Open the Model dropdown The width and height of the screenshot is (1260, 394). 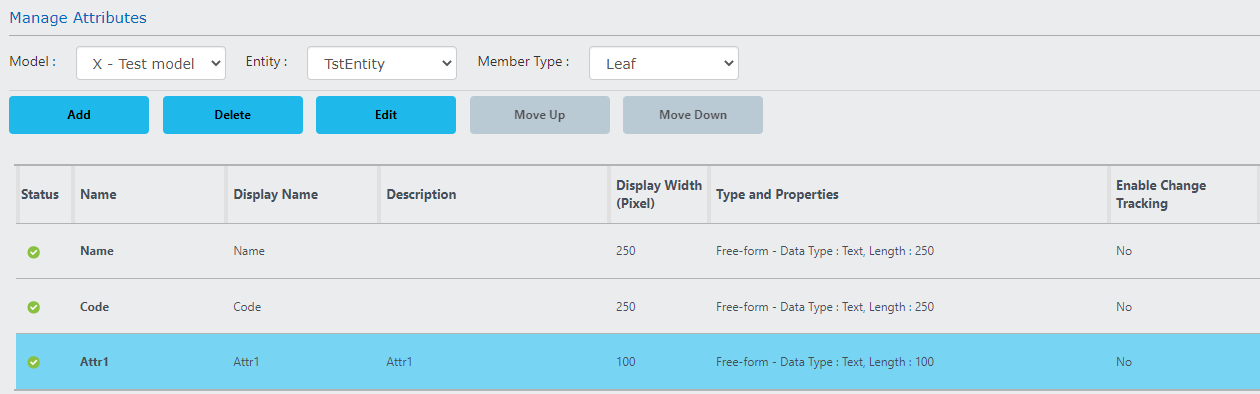tap(151, 63)
